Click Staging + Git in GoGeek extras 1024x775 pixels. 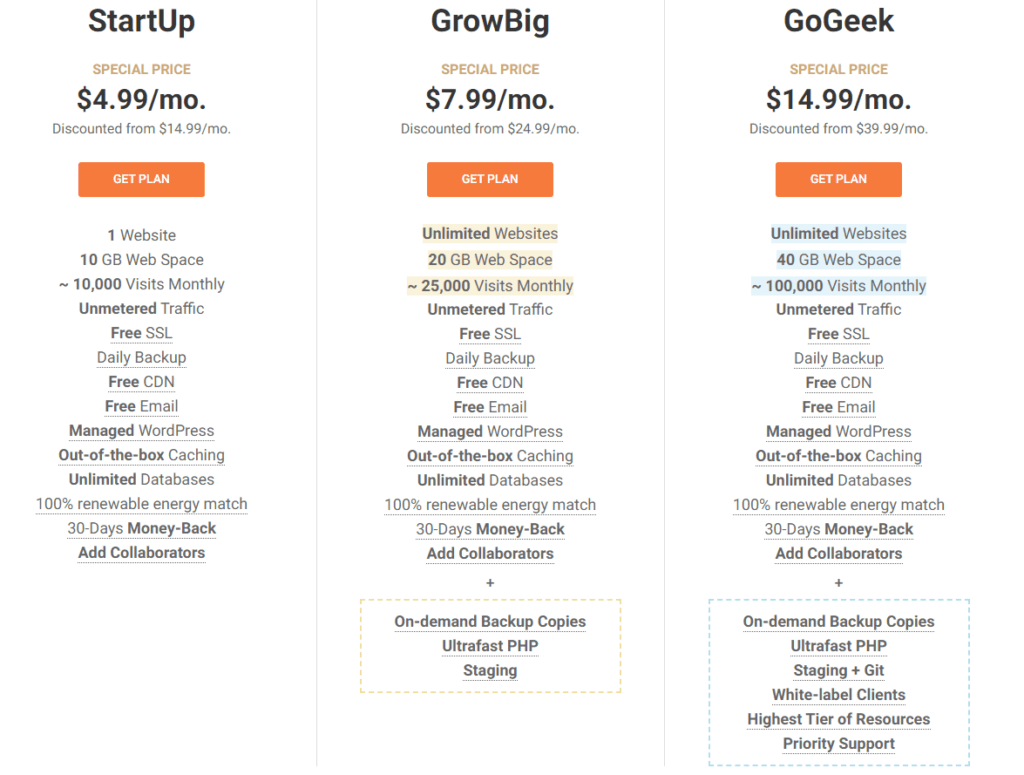838,670
